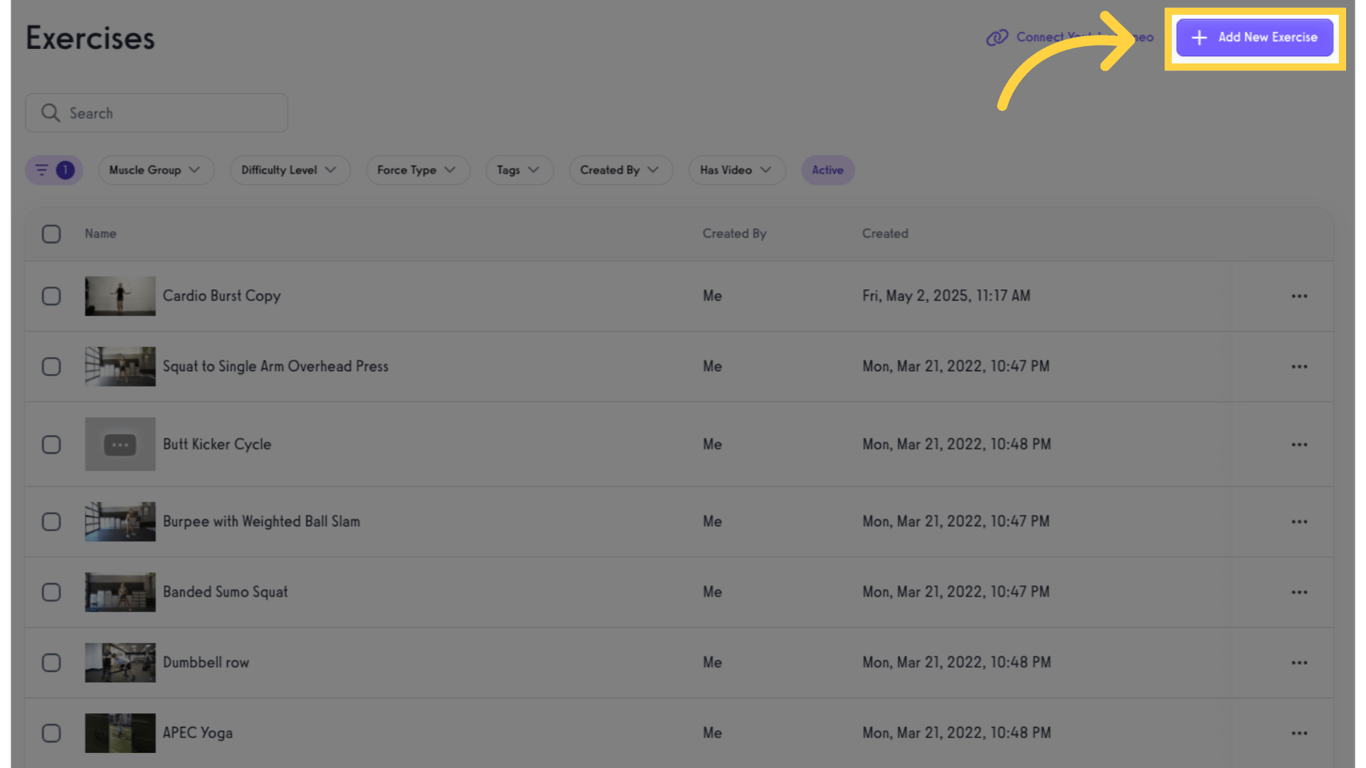This screenshot has width=1366, height=768.
Task: Select the Squat to Single Arm Overhead Press checkbox
Action: [51, 366]
